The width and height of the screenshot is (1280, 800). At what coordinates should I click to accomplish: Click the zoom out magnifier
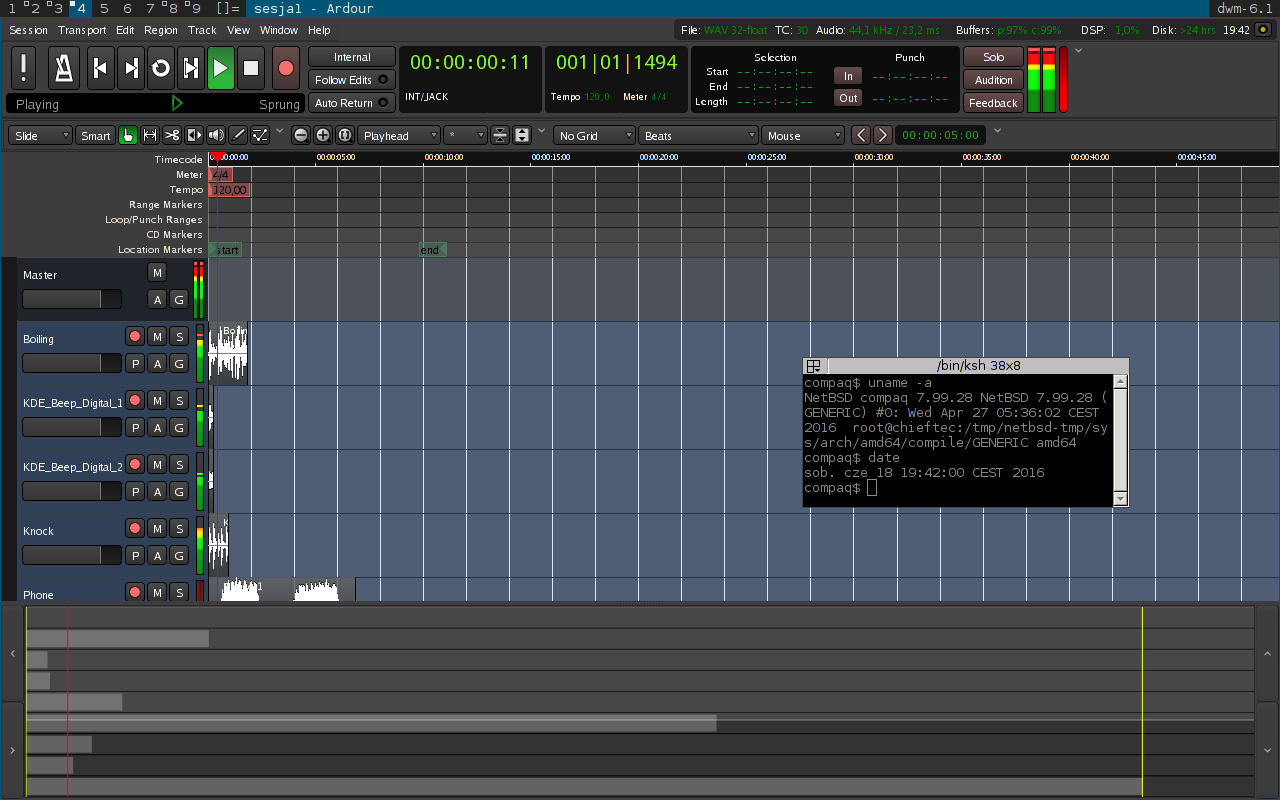tap(301, 135)
